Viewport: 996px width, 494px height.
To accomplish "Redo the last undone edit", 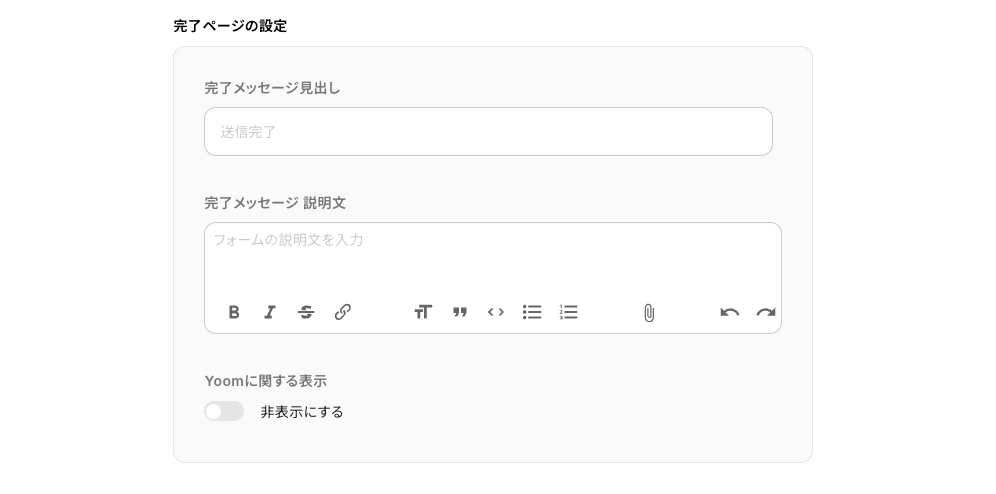I will click(766, 312).
